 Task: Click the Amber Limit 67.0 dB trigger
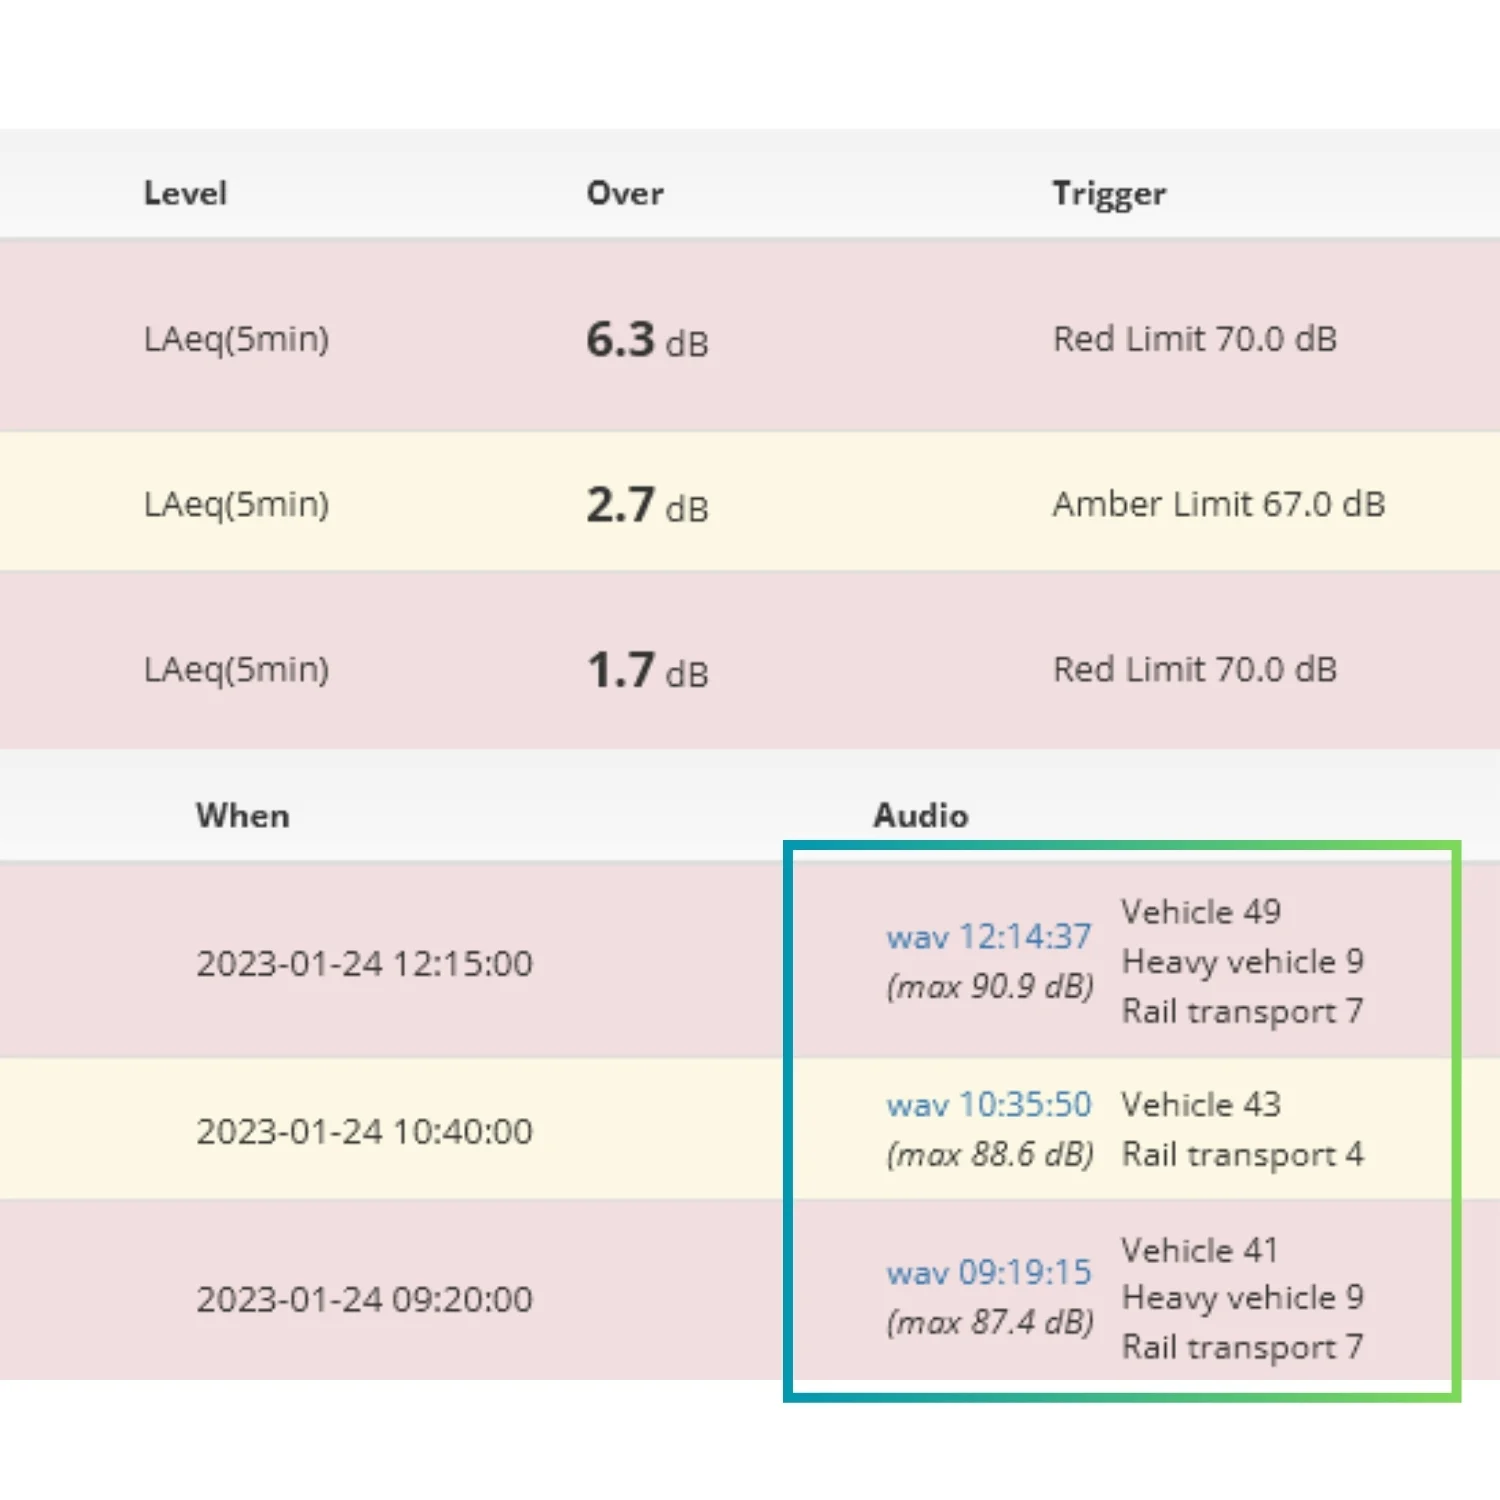[1218, 504]
